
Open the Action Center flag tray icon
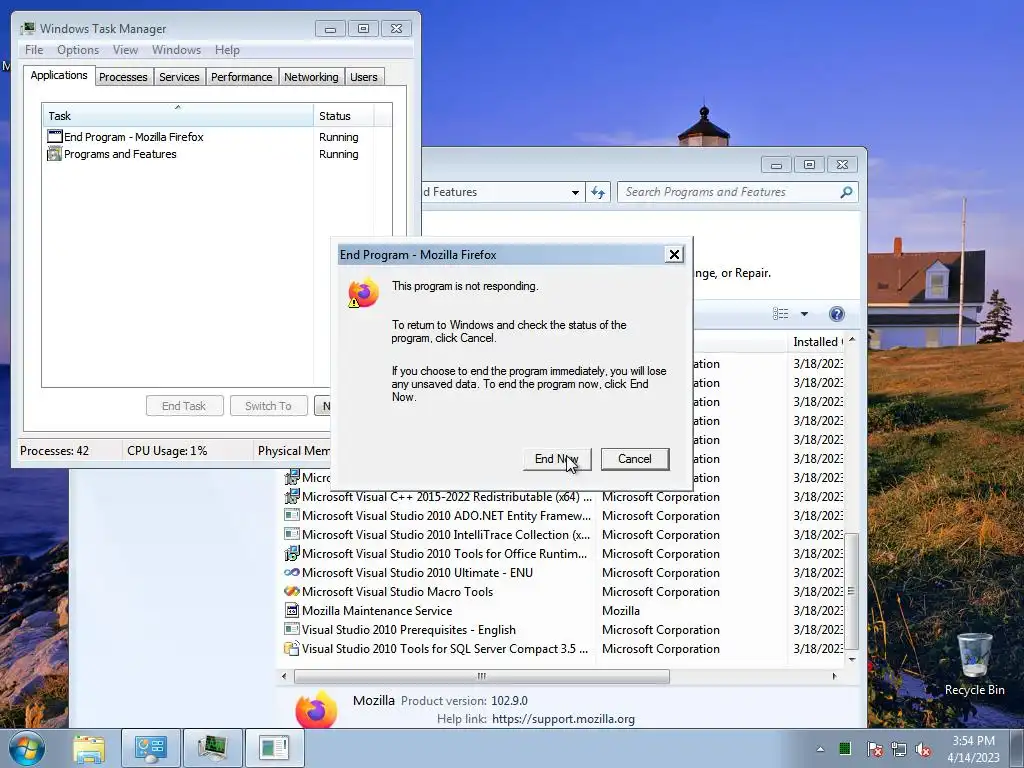[x=875, y=749]
